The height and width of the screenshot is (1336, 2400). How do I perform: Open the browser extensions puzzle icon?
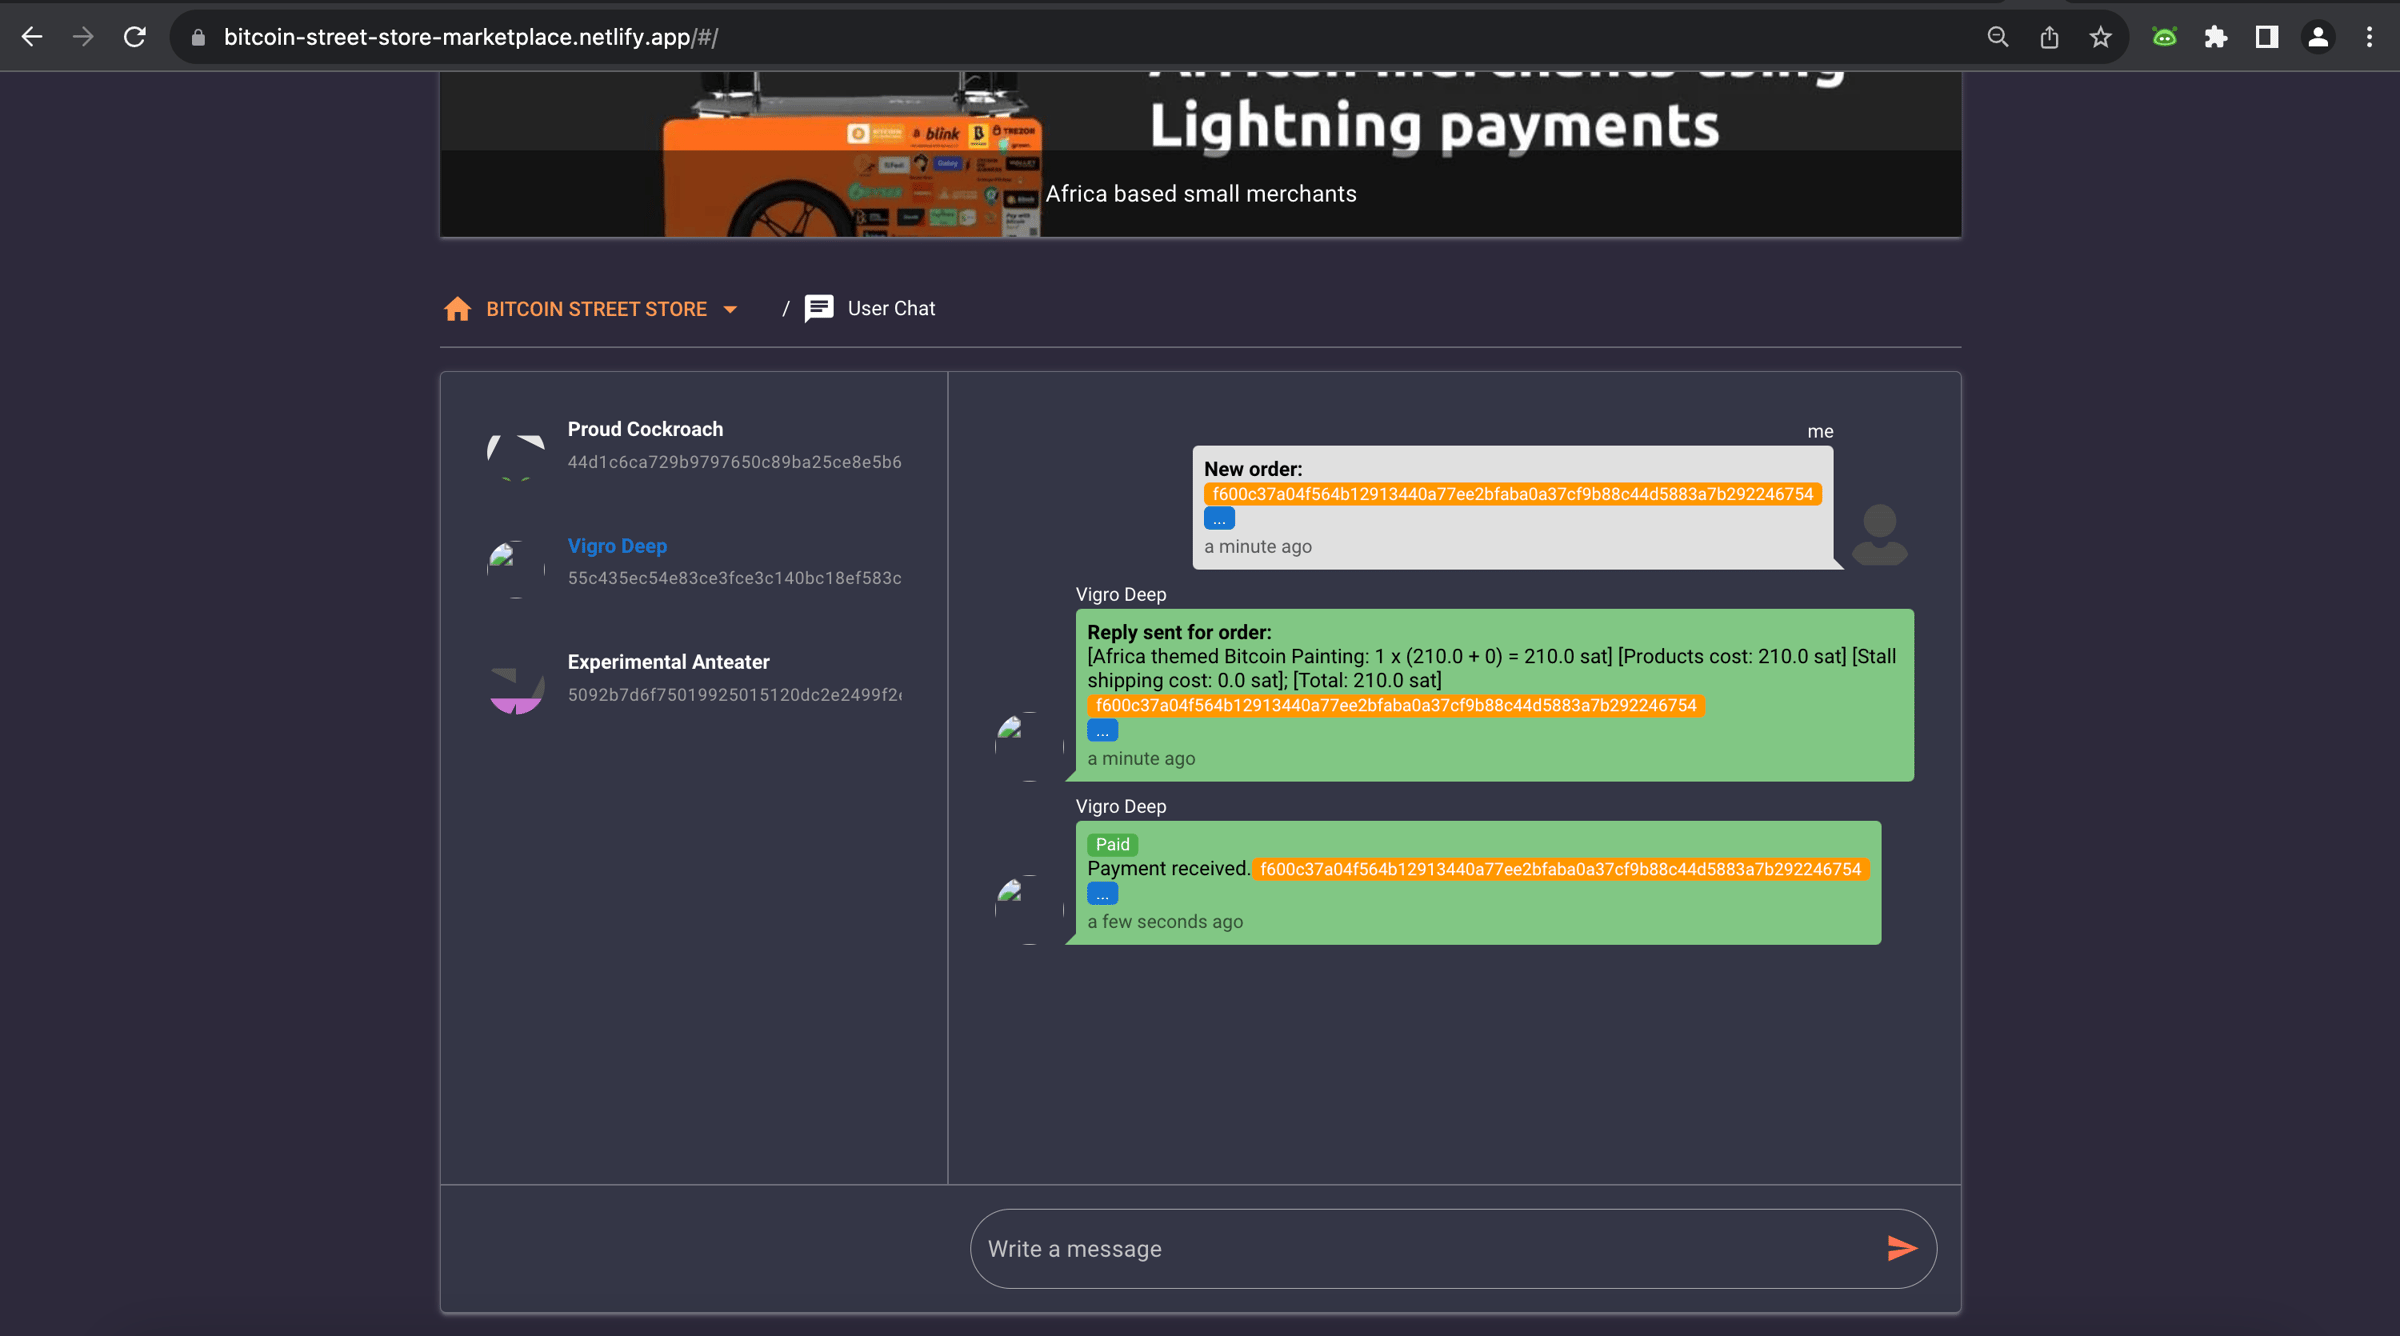point(2216,37)
